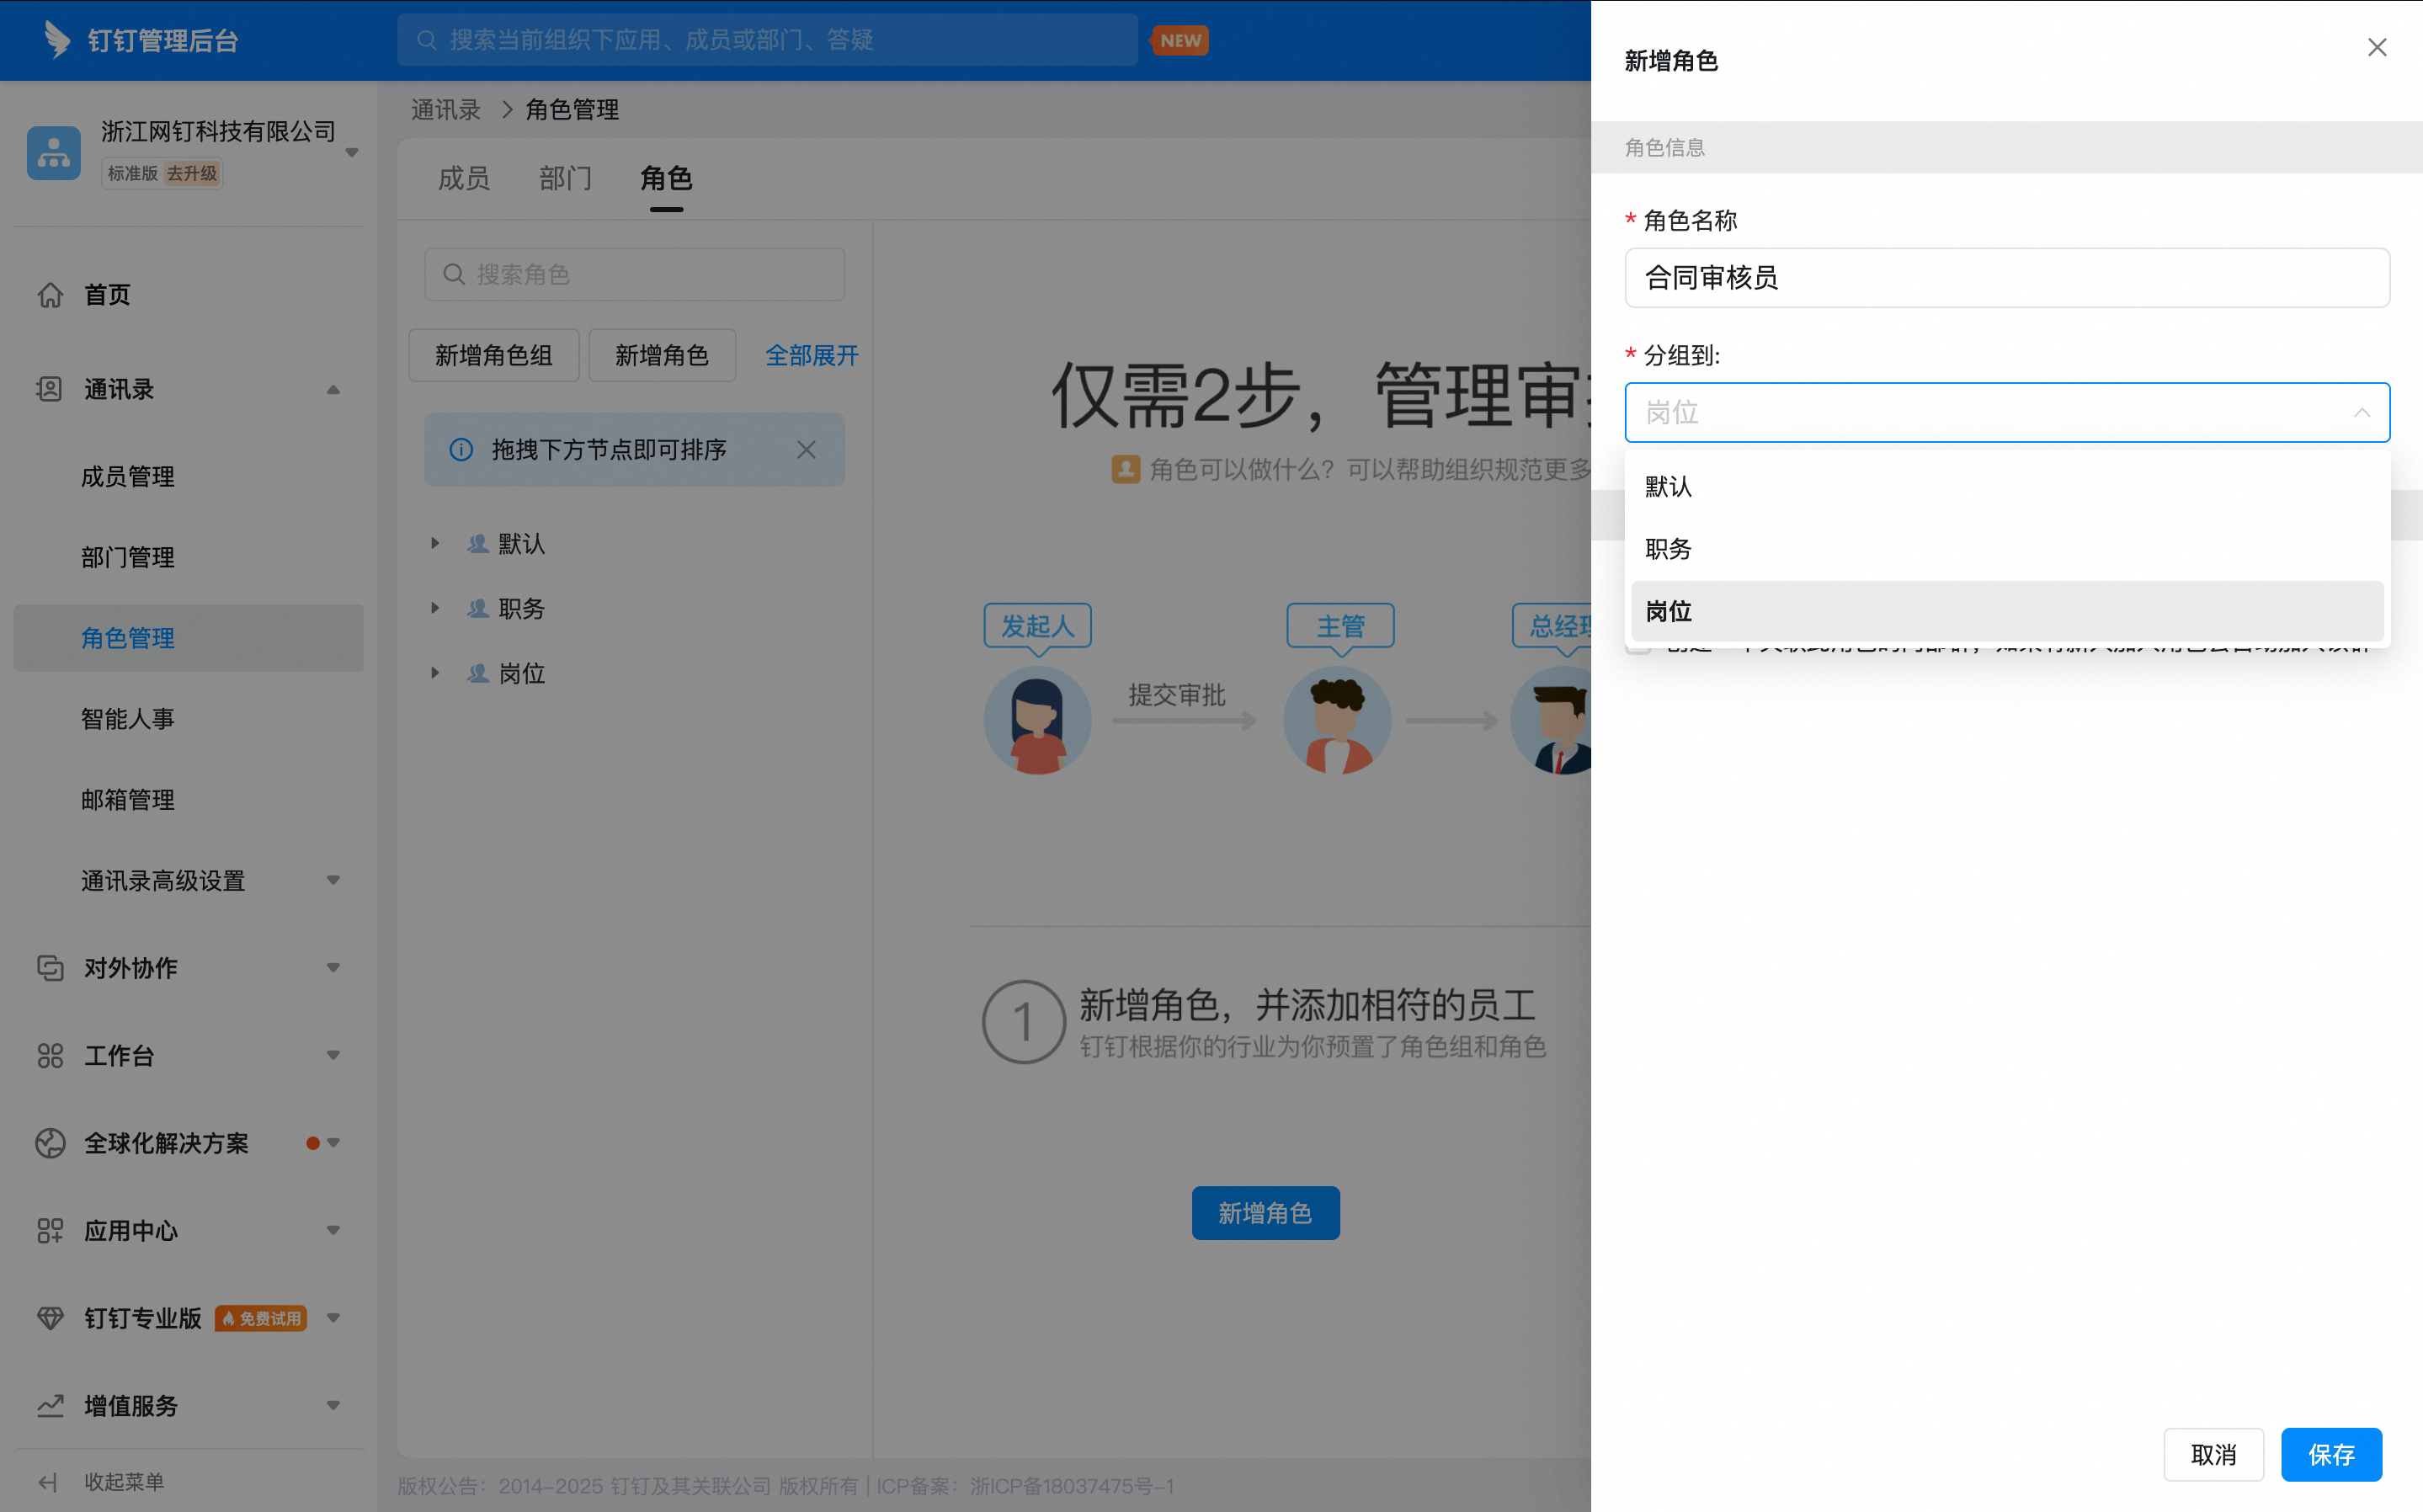The height and width of the screenshot is (1512, 2423).
Task: Open 角色管理 in sidebar
Action: 188,638
